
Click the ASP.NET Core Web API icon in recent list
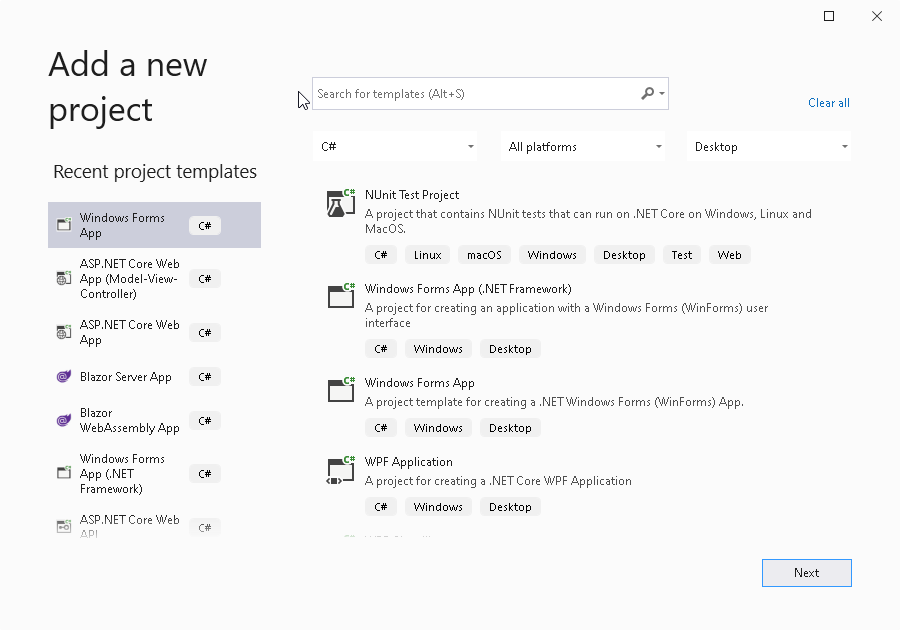pyautogui.click(x=64, y=526)
